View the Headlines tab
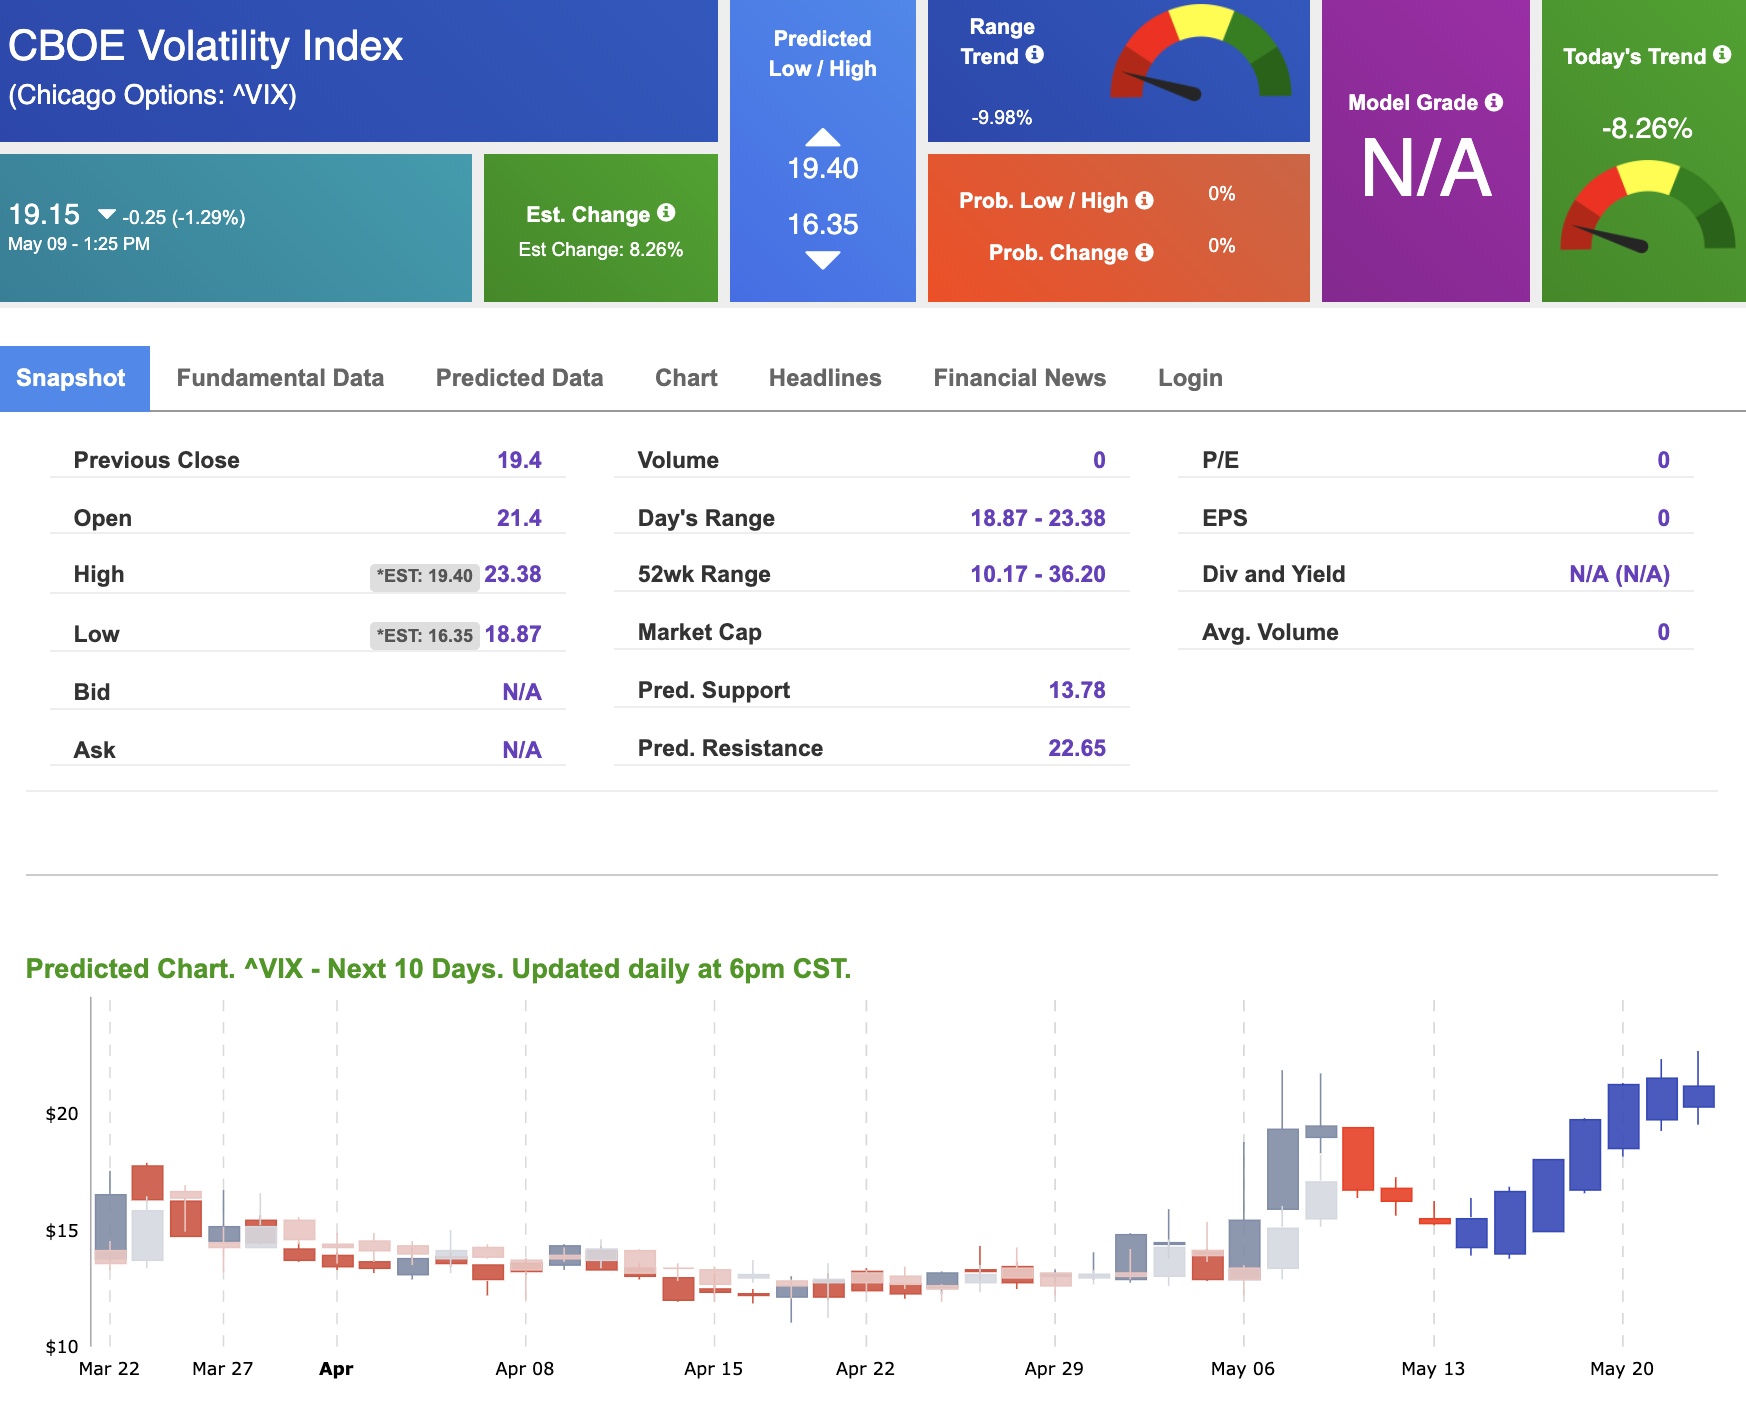 click(x=825, y=378)
